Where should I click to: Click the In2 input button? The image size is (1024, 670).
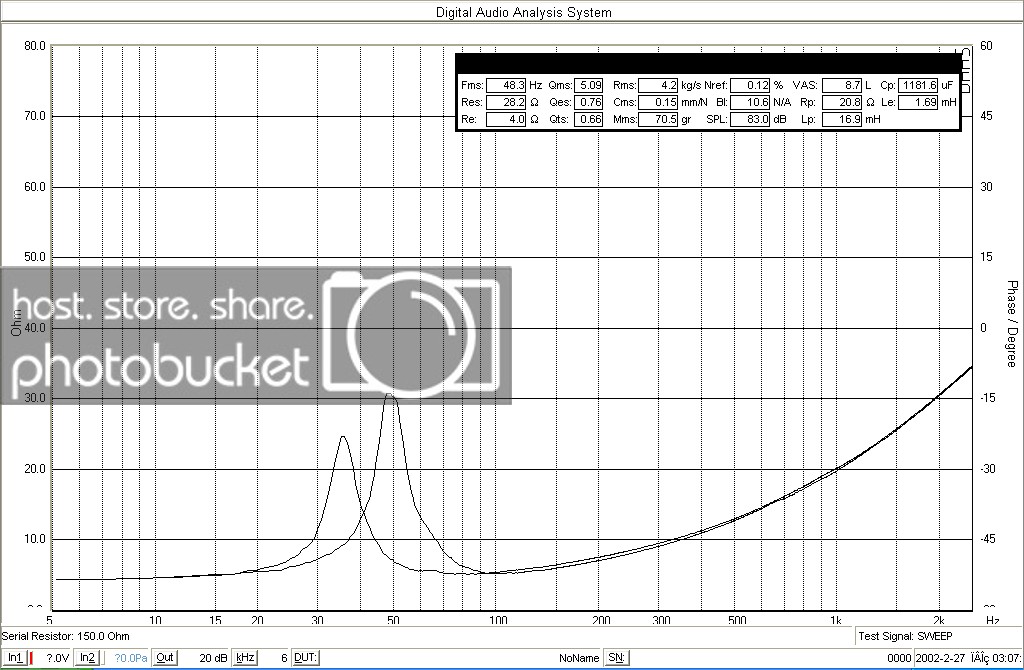click(x=87, y=658)
